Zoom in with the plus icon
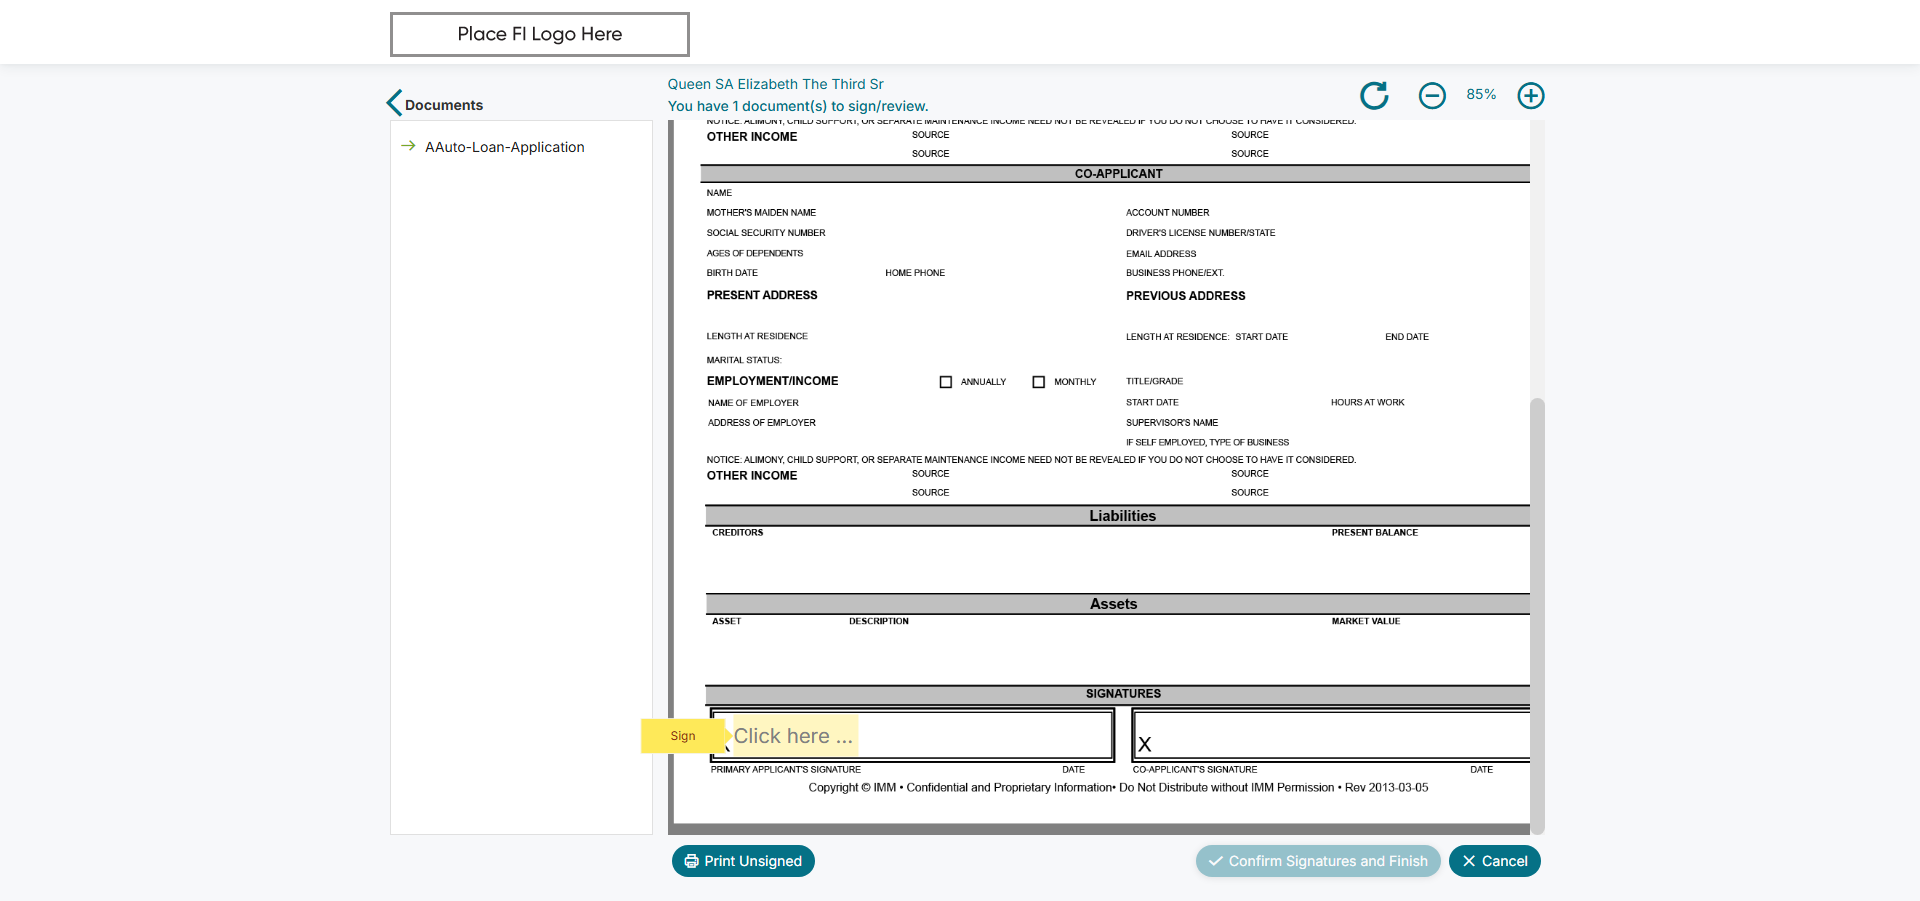This screenshot has width=1920, height=901. pos(1531,95)
